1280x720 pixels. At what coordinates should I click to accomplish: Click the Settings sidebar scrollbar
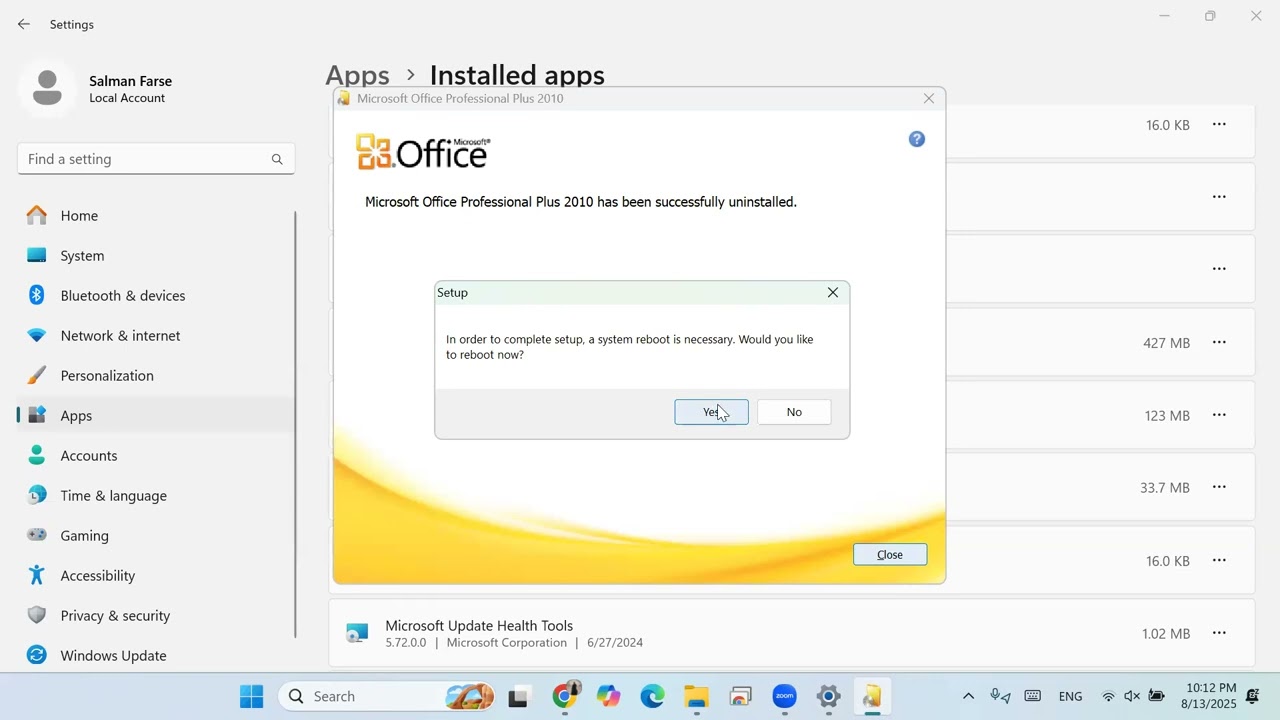click(295, 424)
